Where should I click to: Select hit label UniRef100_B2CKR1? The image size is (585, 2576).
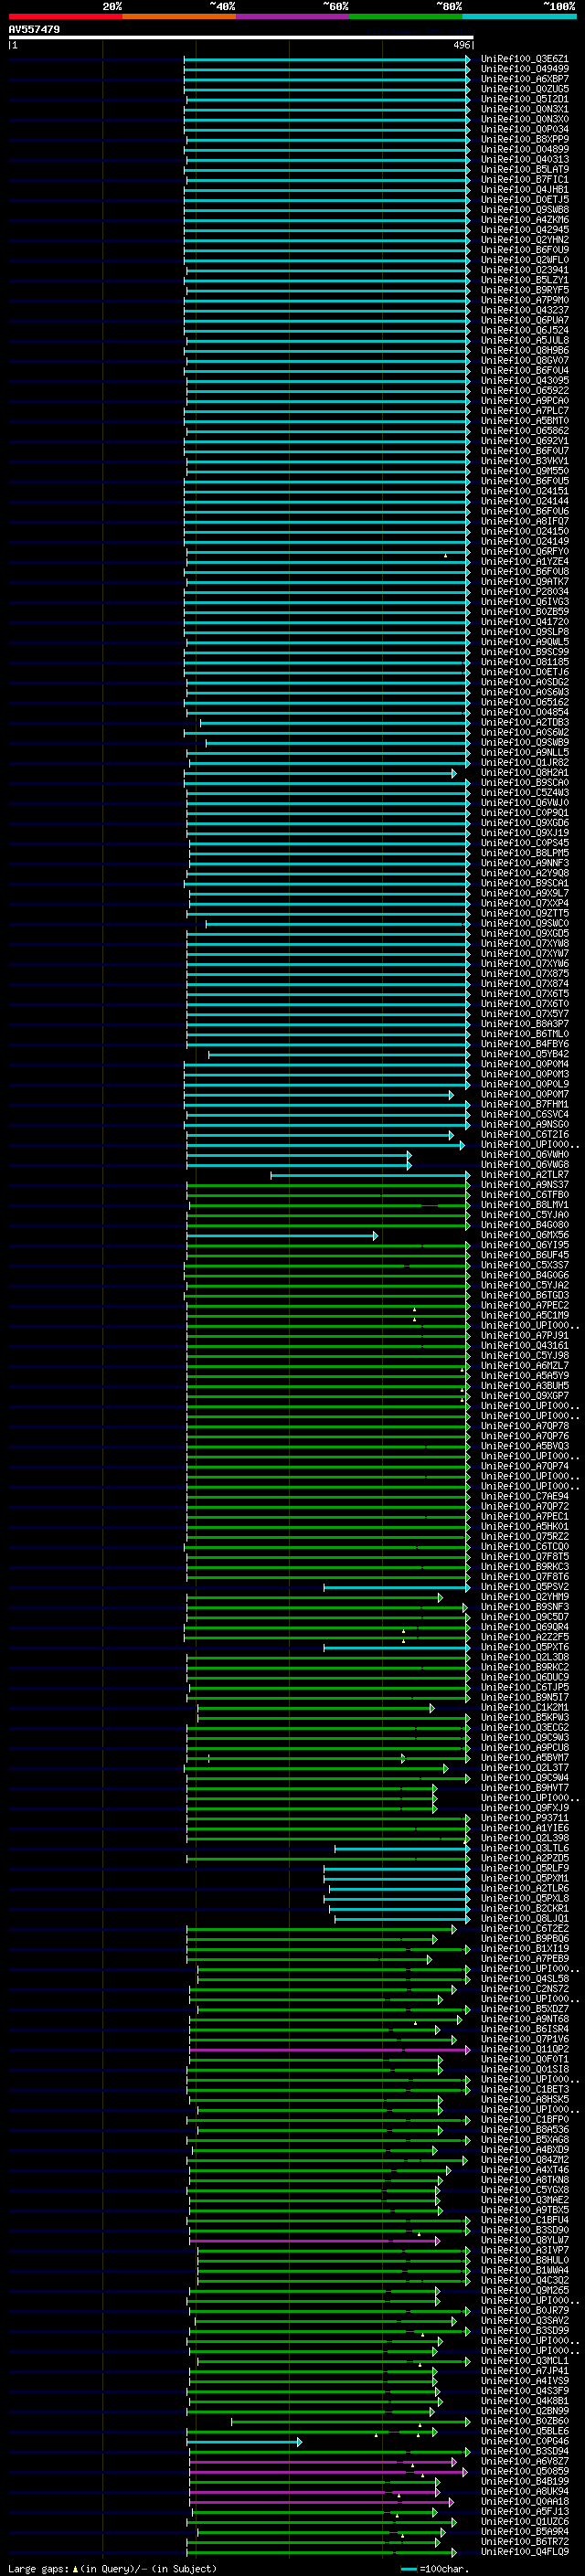point(525,1908)
